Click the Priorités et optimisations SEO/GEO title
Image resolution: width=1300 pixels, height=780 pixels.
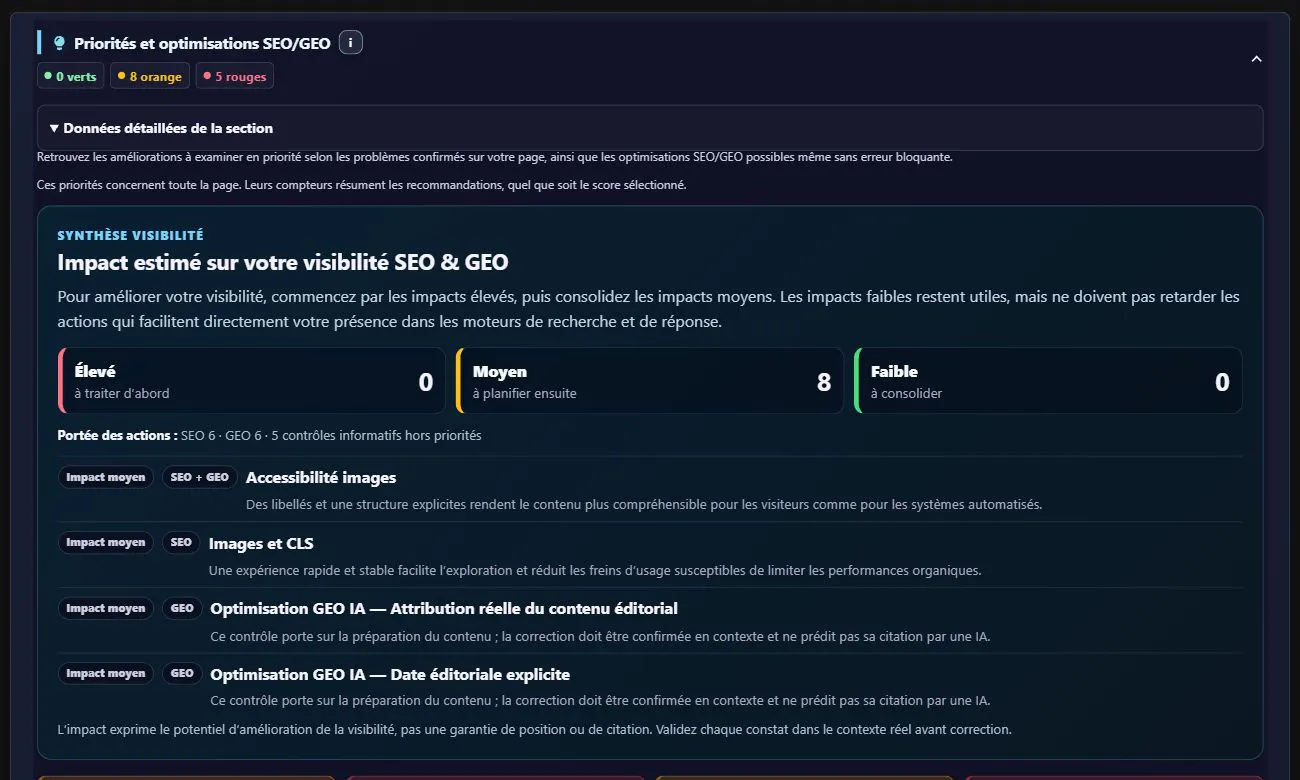(202, 44)
